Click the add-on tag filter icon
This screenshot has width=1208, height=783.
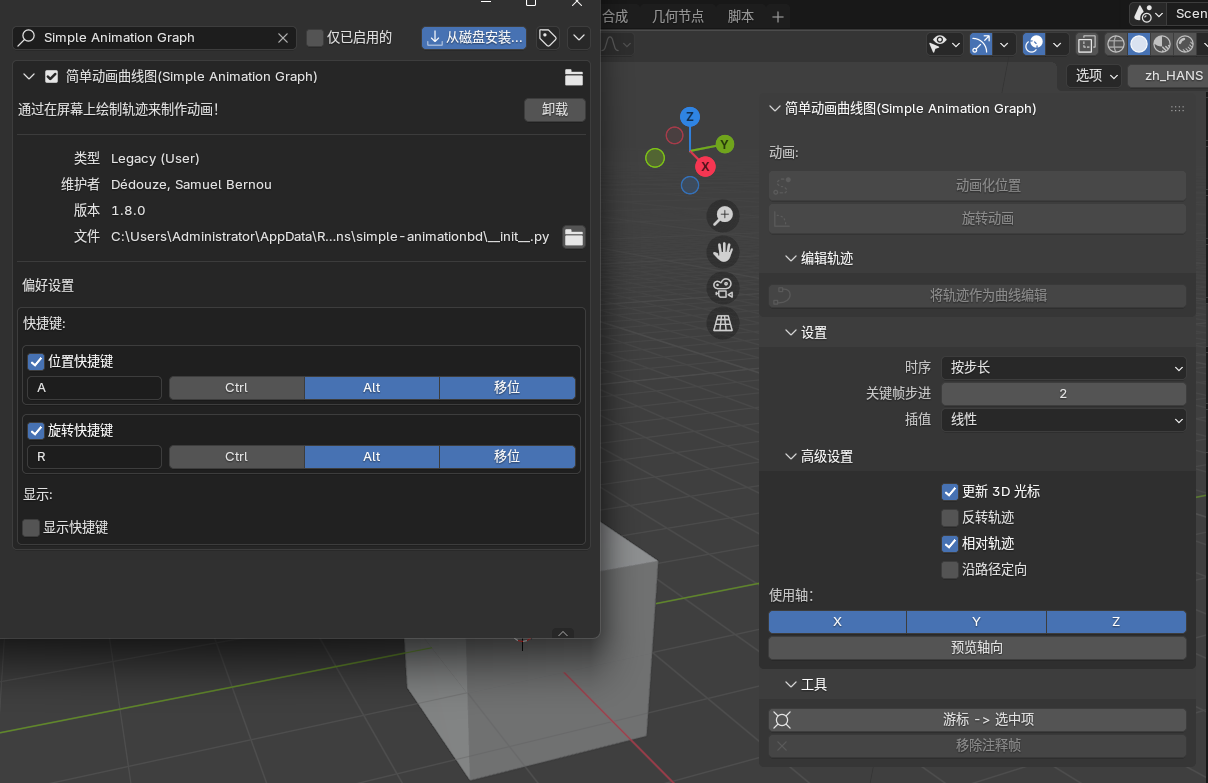pyautogui.click(x=547, y=38)
